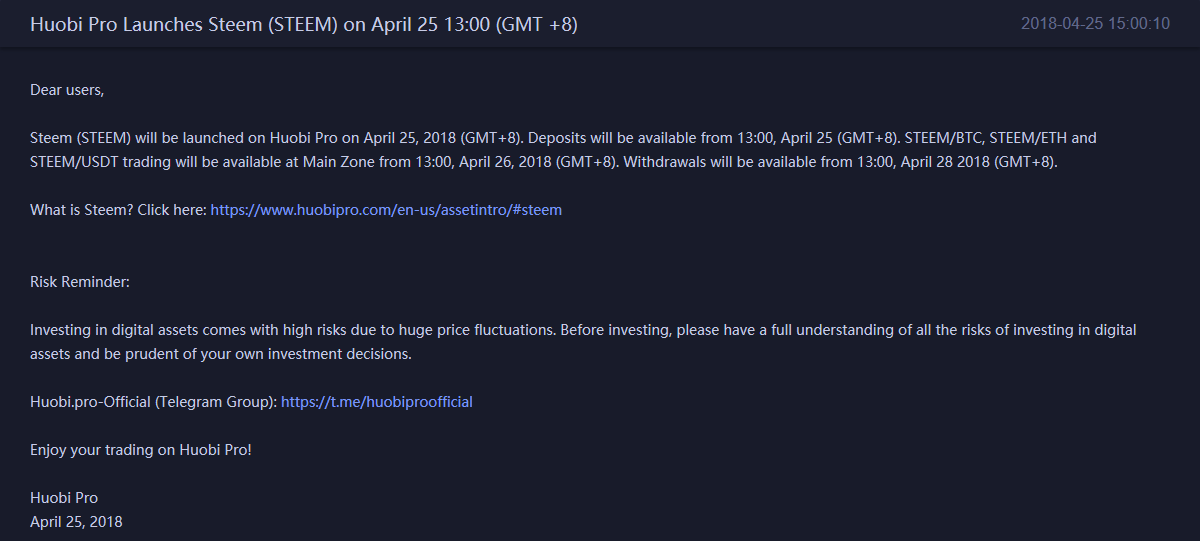Viewport: 1200px width, 541px height.
Task: Click the 'Risk Reminder:' heading
Action: click(x=80, y=282)
